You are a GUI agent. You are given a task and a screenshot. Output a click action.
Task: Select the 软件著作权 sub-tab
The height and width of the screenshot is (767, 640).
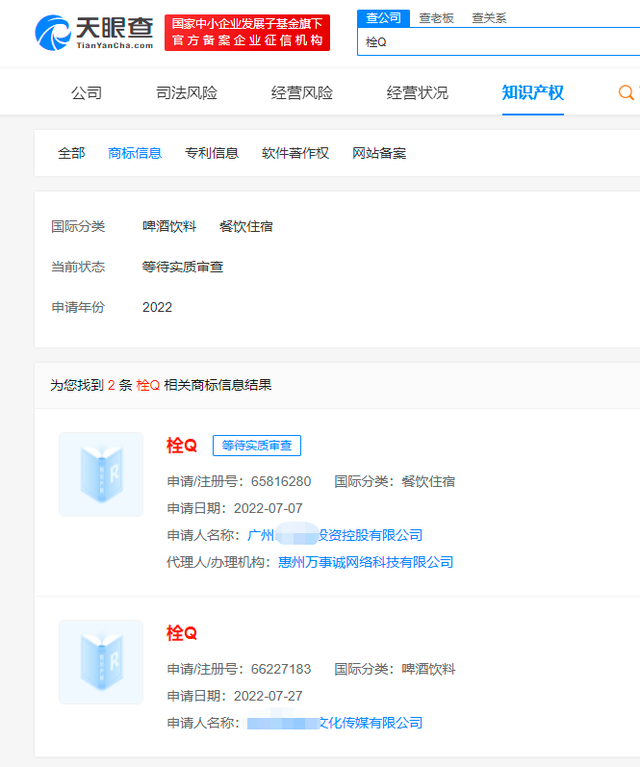click(x=295, y=153)
